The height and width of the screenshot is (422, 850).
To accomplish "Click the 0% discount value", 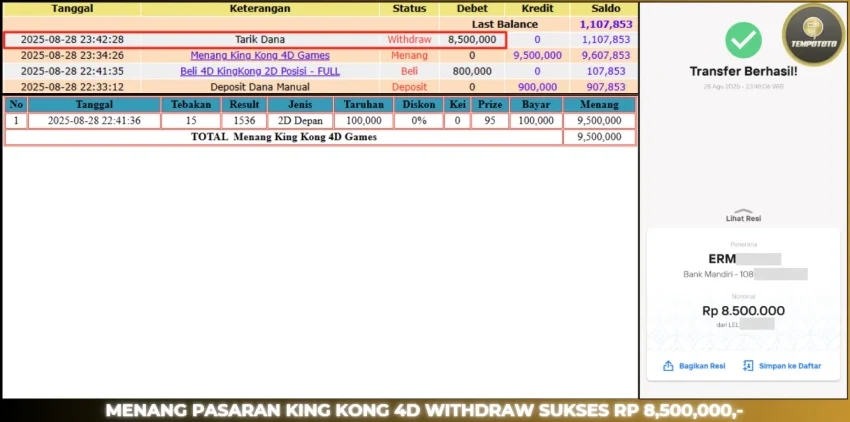I will tap(418, 120).
